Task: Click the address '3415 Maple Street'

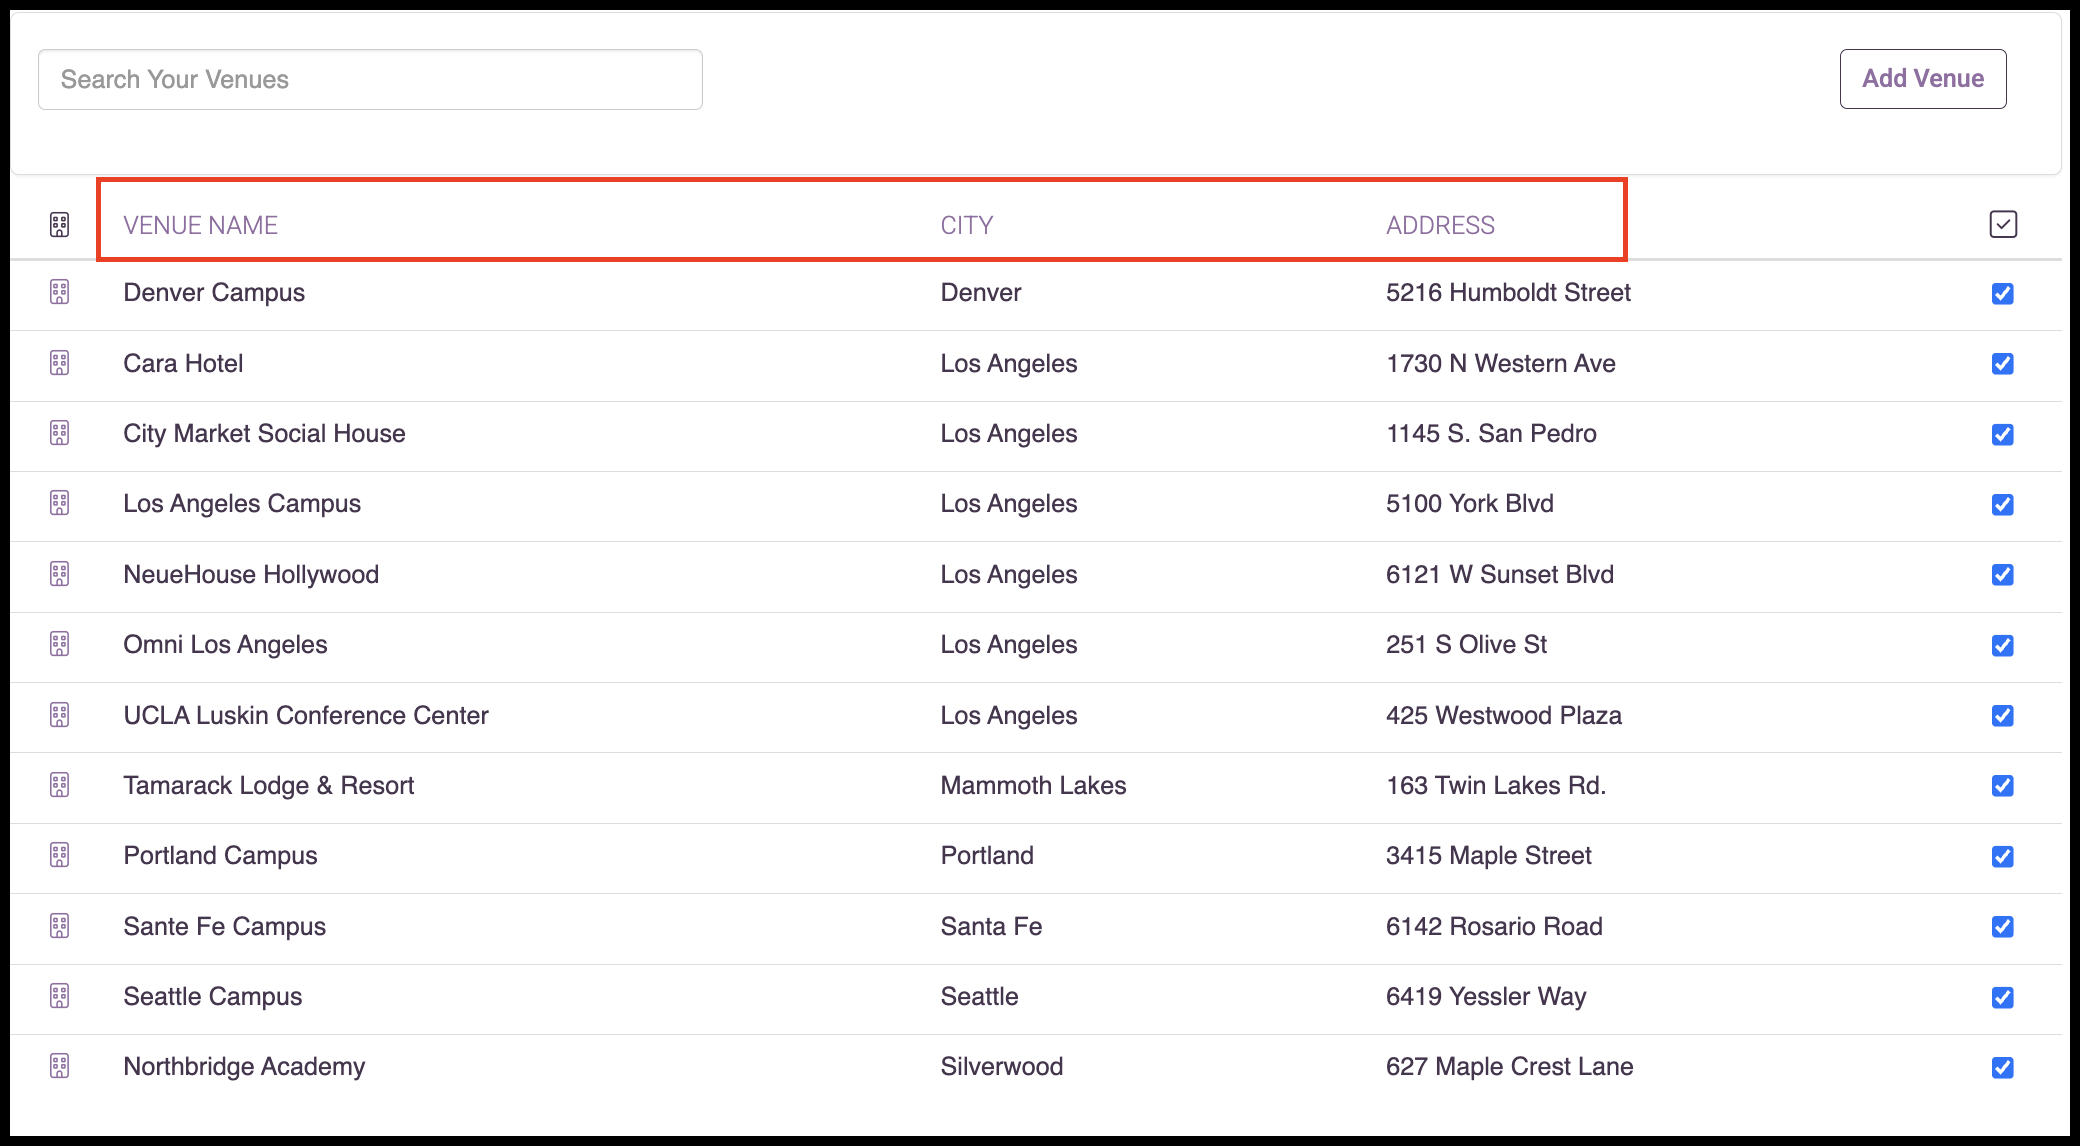Action: [x=1488, y=855]
